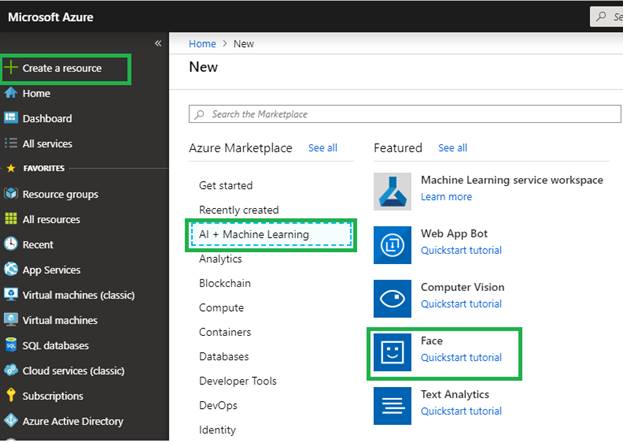Click the top bar search magnifier icon
Screen dimensions: 623x443
pos(601,17)
